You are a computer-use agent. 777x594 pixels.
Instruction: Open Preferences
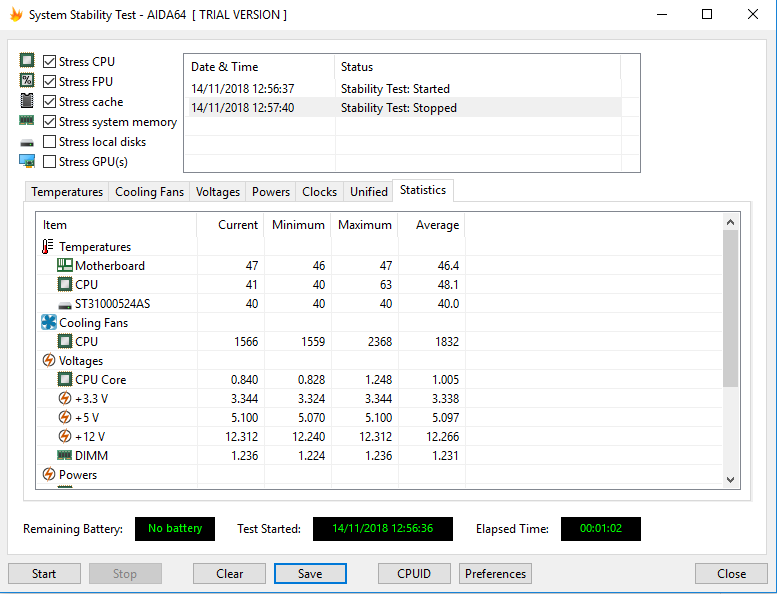tap(495, 574)
